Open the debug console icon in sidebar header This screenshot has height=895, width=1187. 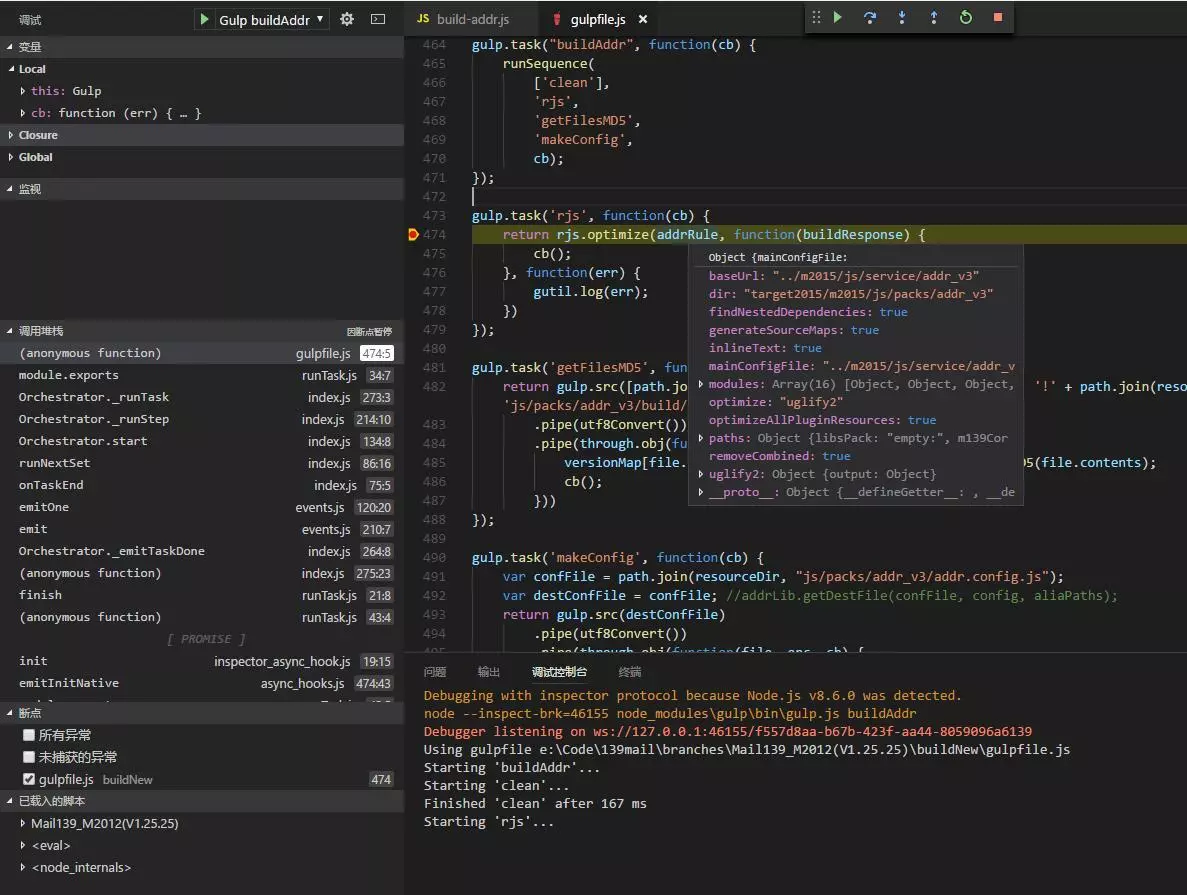click(377, 19)
